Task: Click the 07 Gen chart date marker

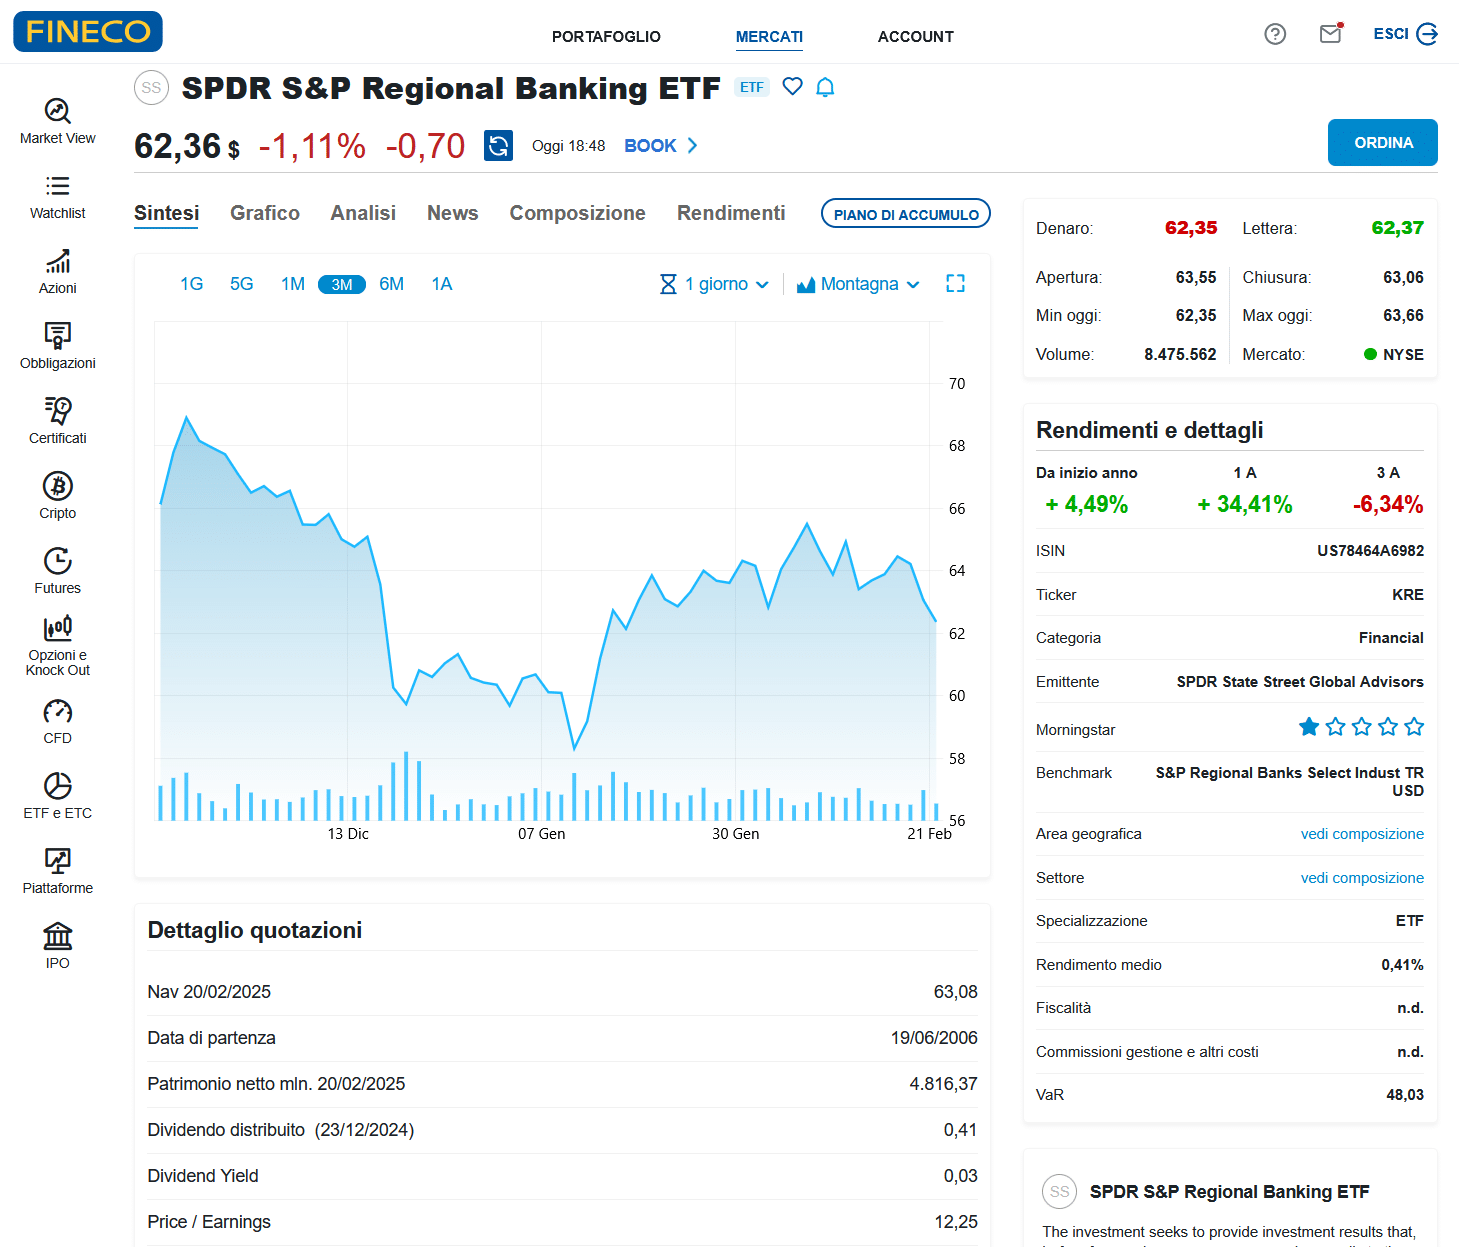Action: 541,834
